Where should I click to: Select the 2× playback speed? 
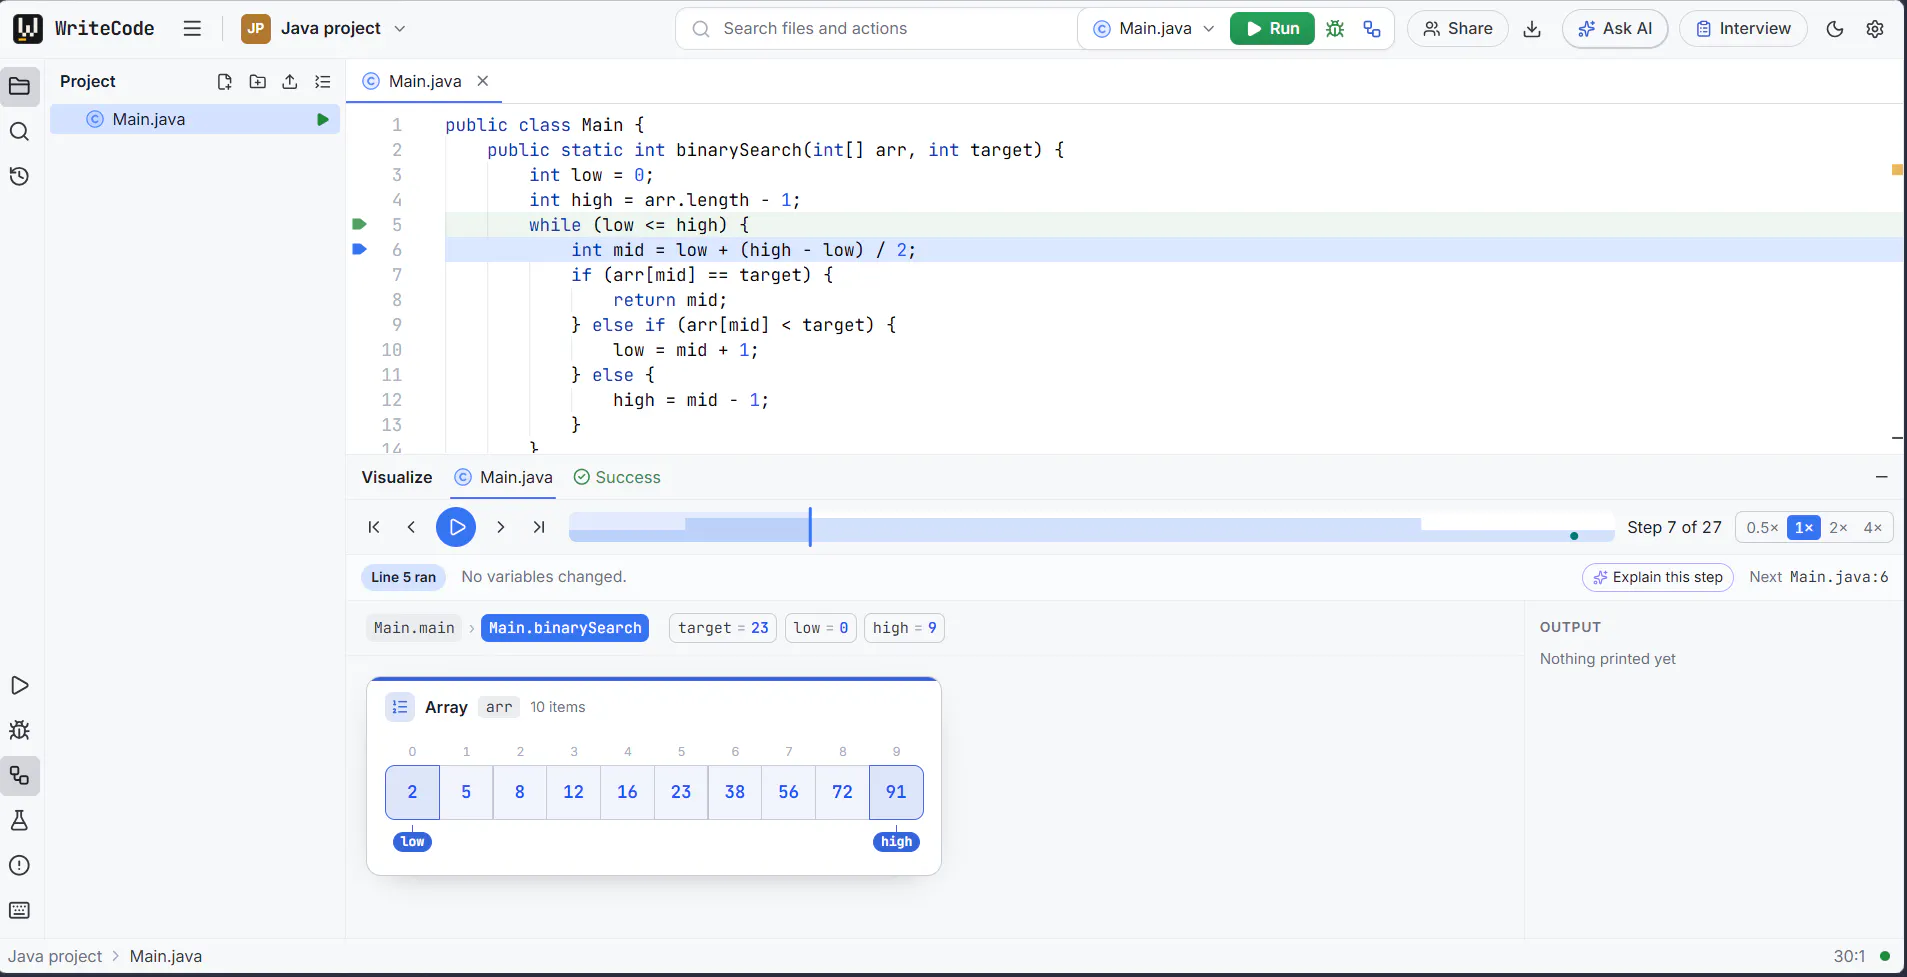tap(1838, 527)
